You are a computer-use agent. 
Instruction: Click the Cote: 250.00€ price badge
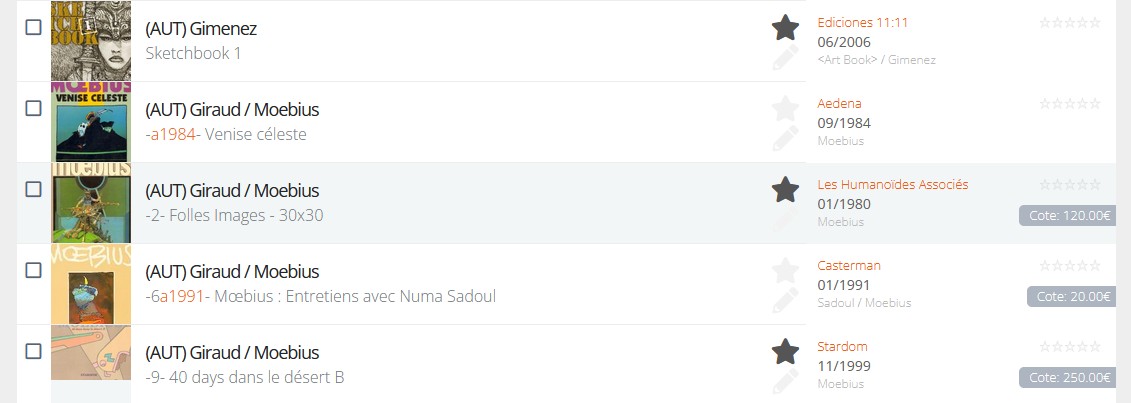1066,378
